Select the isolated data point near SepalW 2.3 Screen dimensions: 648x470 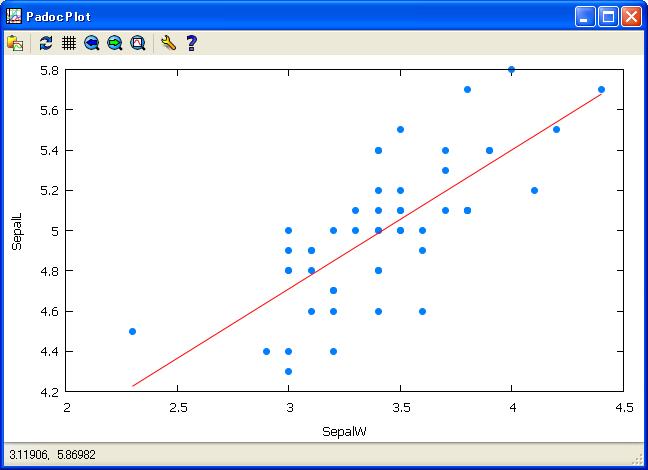click(x=132, y=331)
